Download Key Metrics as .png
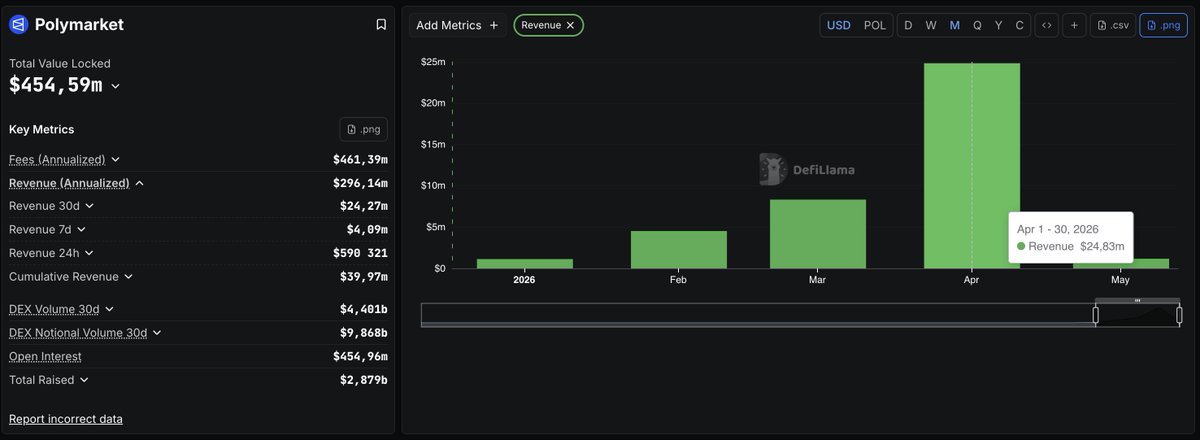The width and height of the screenshot is (1200, 440). pos(364,129)
